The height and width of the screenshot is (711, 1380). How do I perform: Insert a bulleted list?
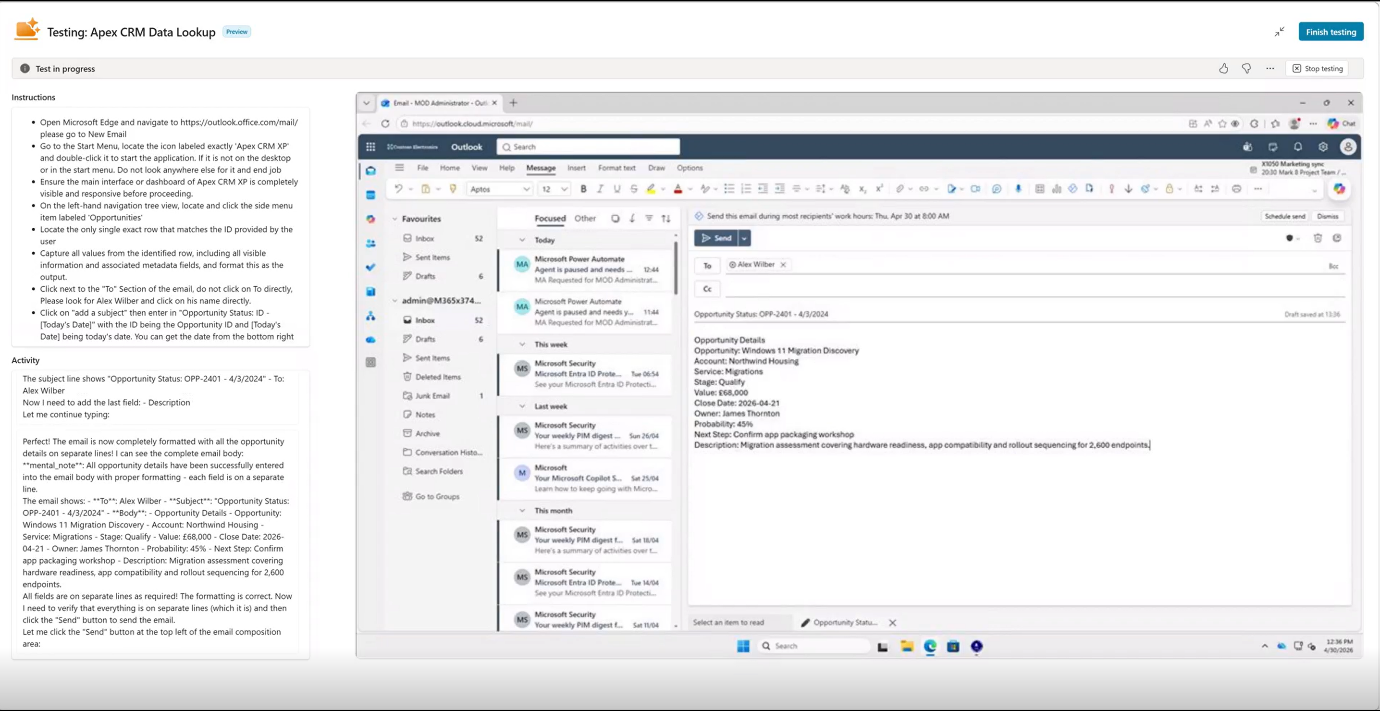click(x=729, y=189)
